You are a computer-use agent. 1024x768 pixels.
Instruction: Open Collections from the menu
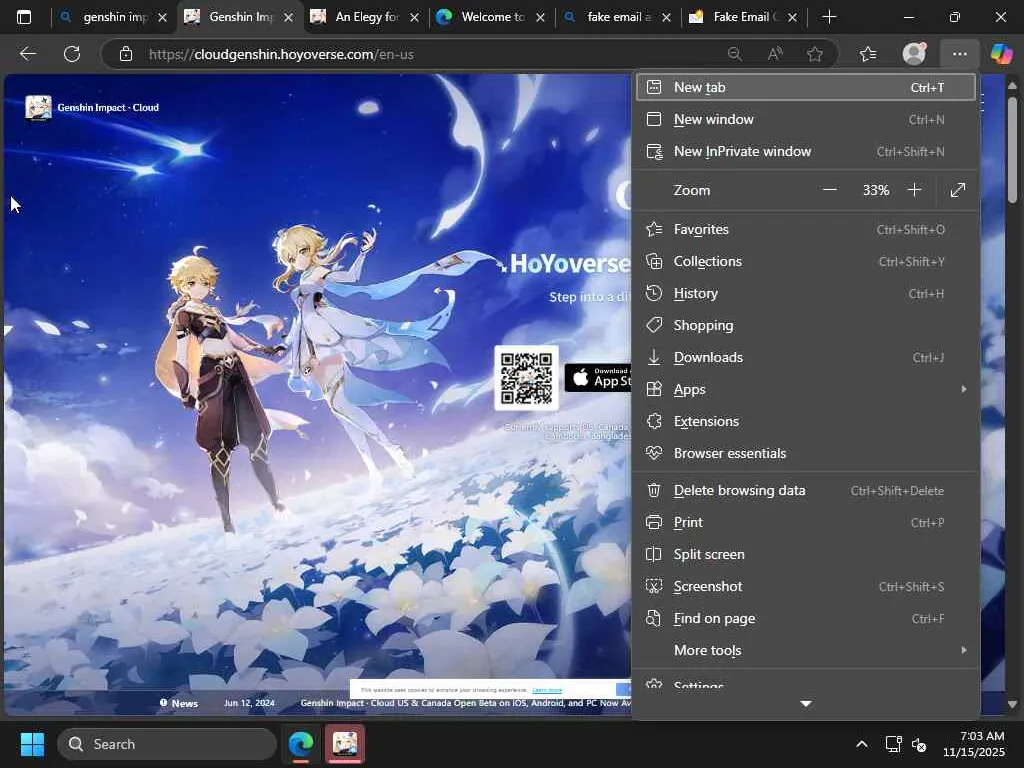[x=806, y=261]
